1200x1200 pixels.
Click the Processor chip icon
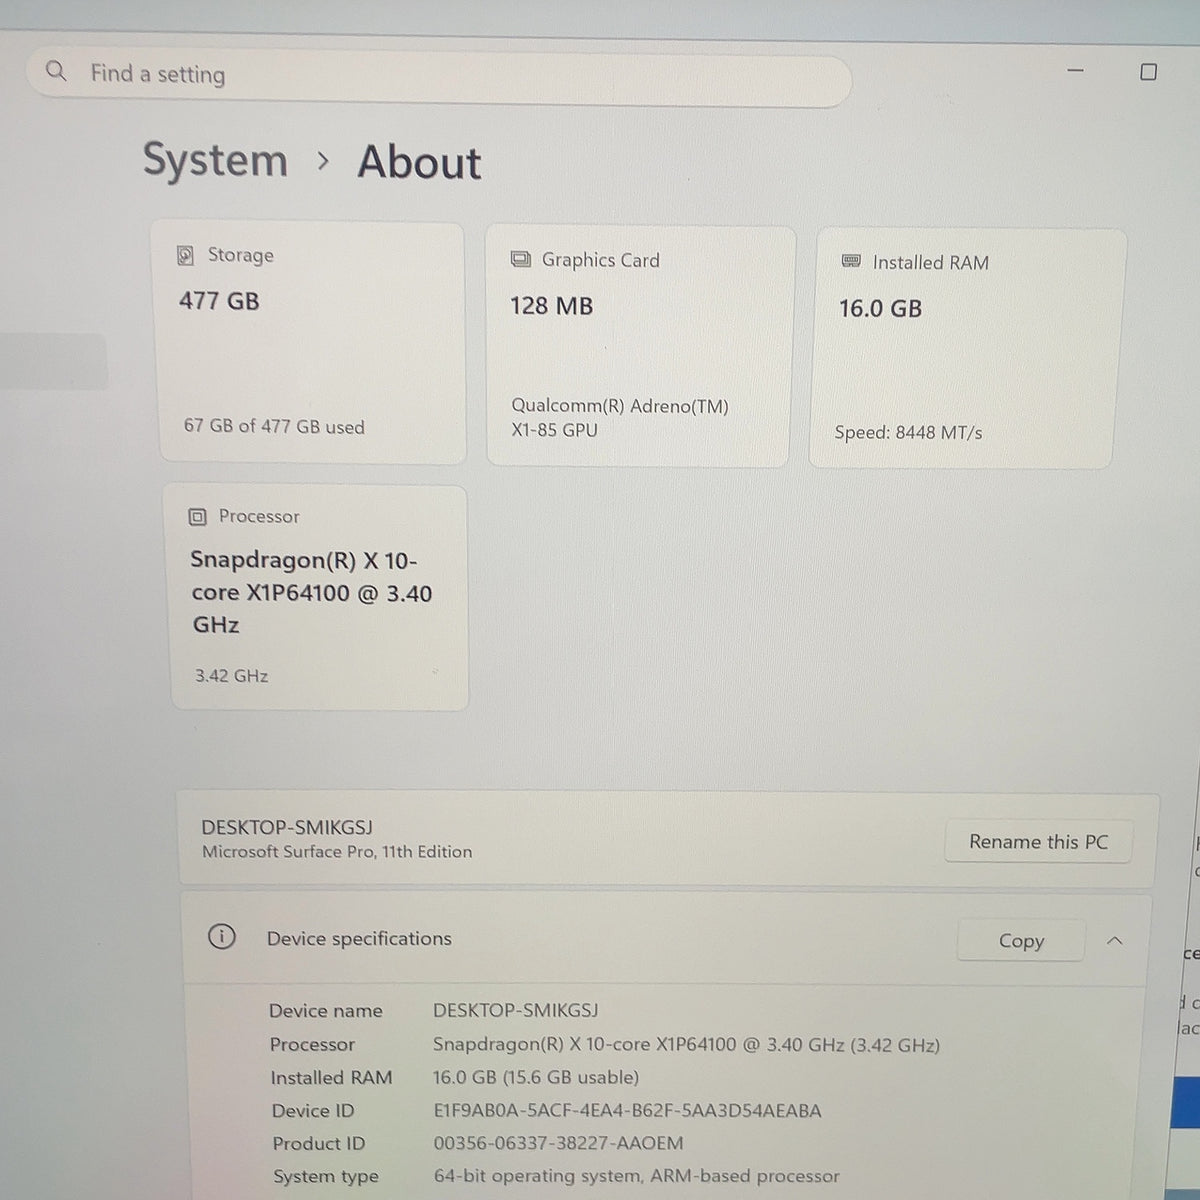pyautogui.click(x=197, y=516)
